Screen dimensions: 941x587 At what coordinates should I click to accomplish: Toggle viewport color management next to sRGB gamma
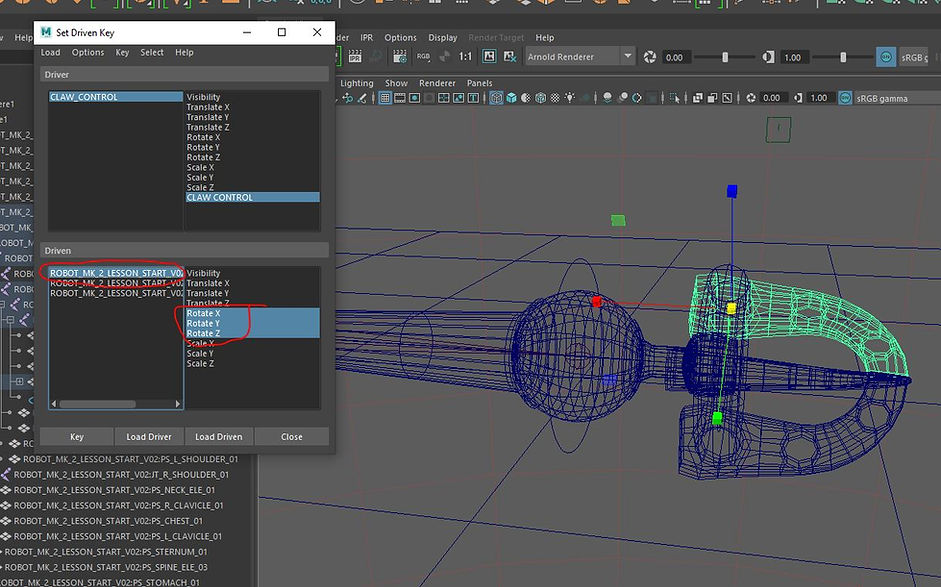[x=845, y=98]
